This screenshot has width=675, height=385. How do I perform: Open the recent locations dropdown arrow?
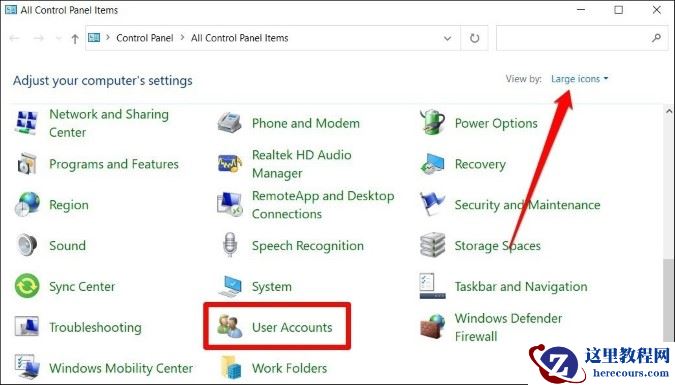pos(59,38)
